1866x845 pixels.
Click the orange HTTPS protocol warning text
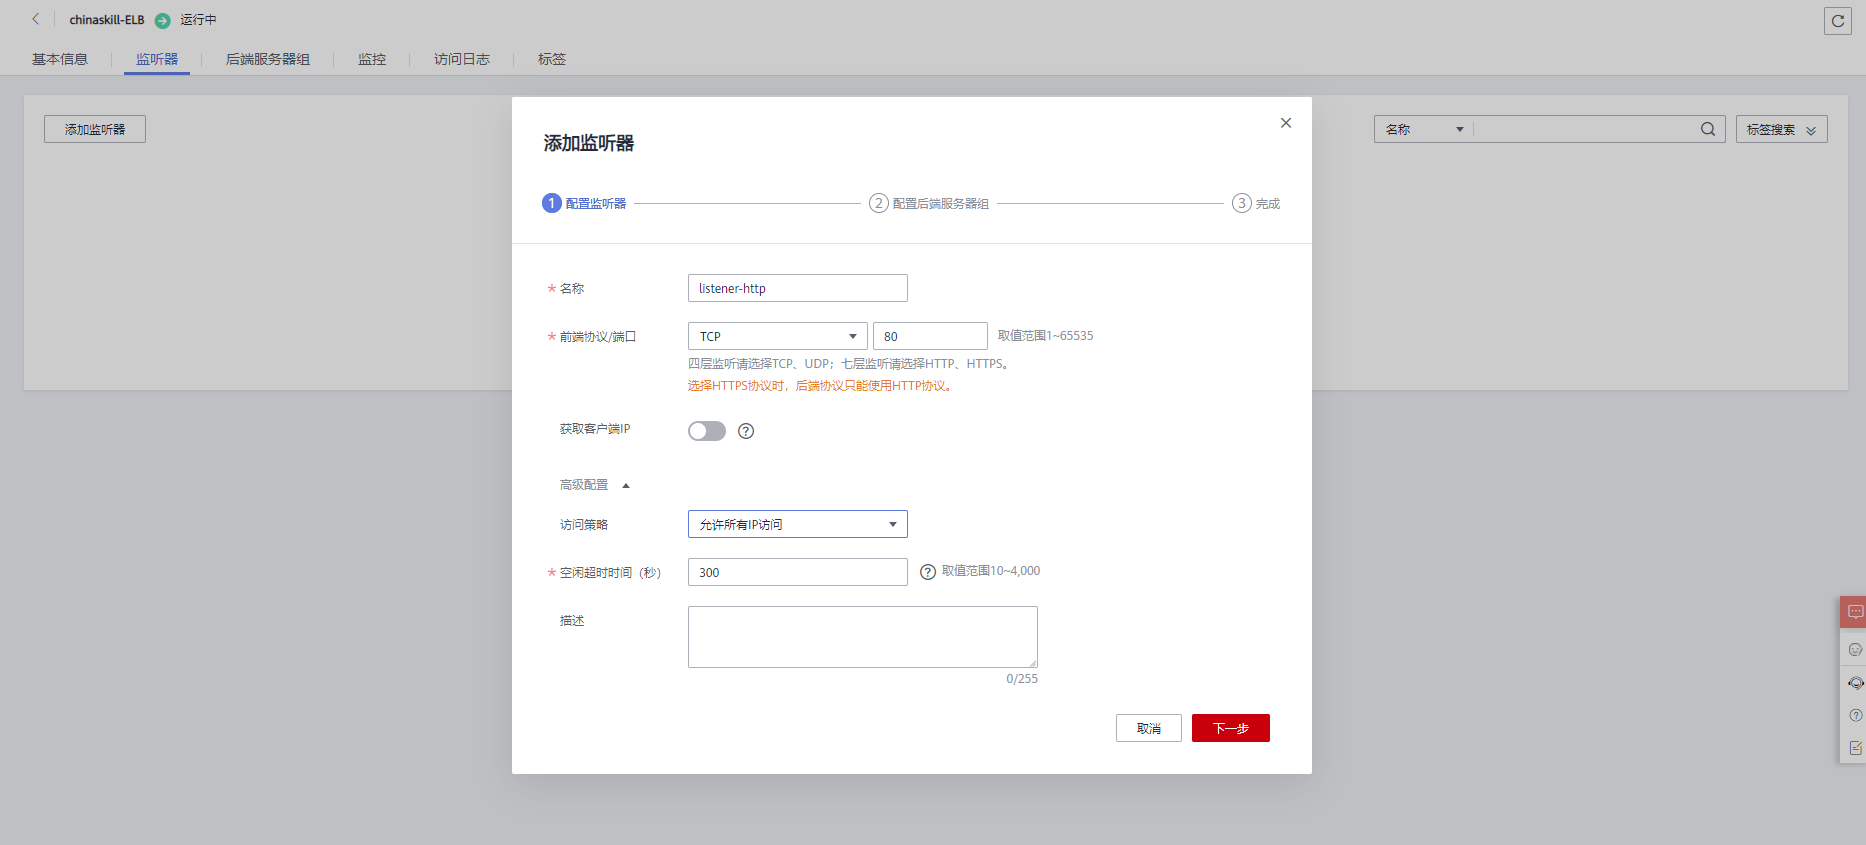tap(821, 386)
